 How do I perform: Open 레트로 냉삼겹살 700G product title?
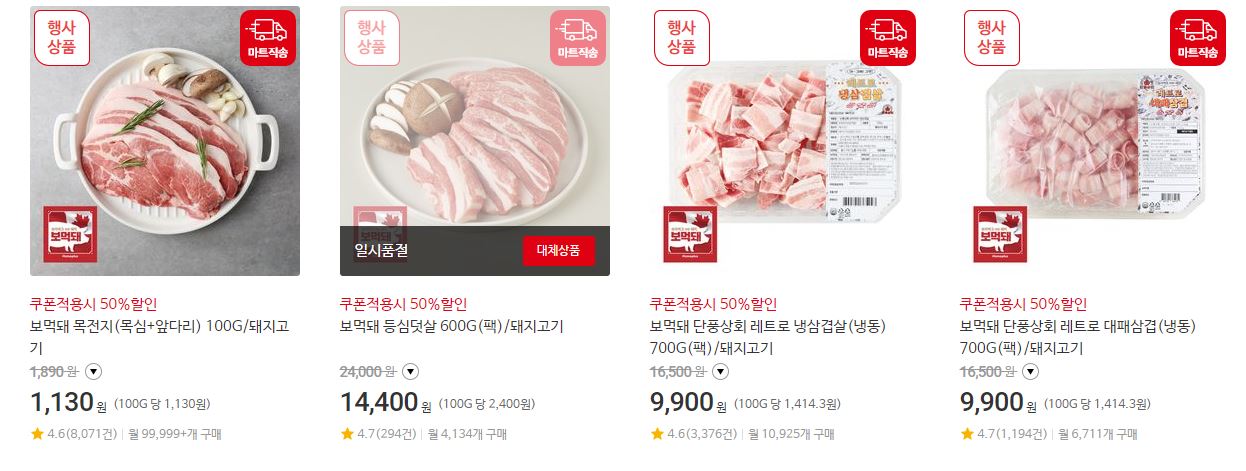click(768, 337)
